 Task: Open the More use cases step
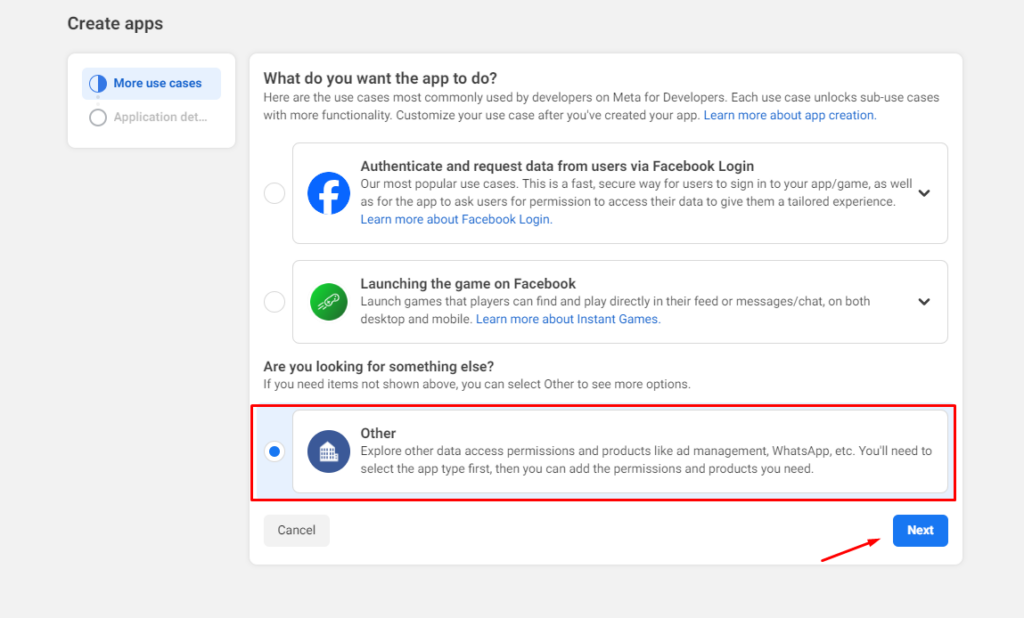[x=157, y=84]
